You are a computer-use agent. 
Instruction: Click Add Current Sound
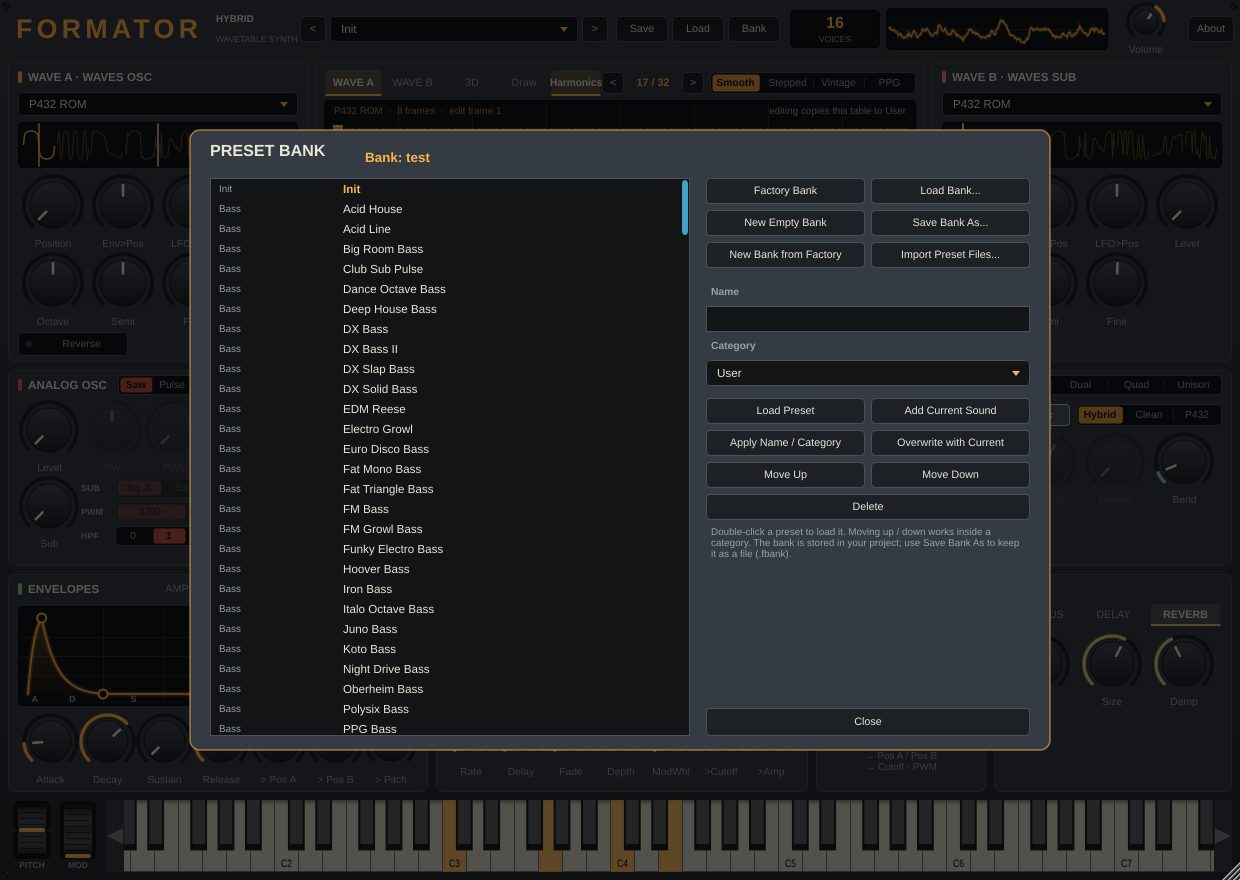coord(950,411)
